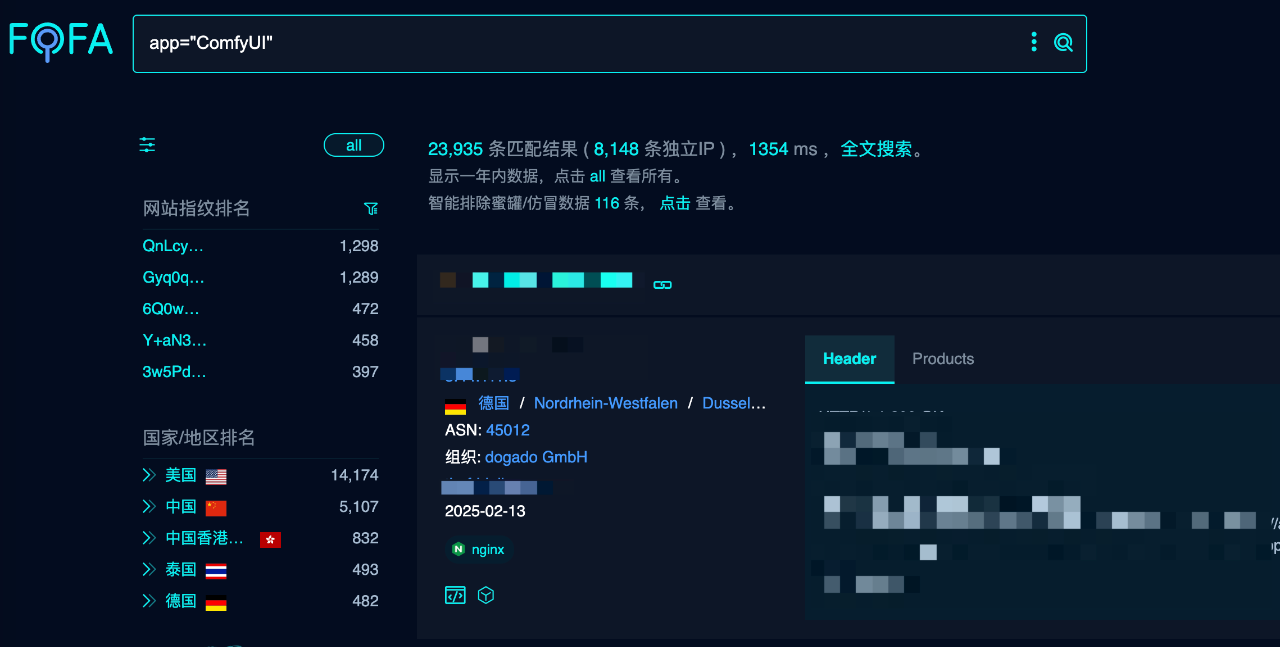Select the nginx product tag
Viewport: 1280px width, 647px height.
tap(478, 549)
